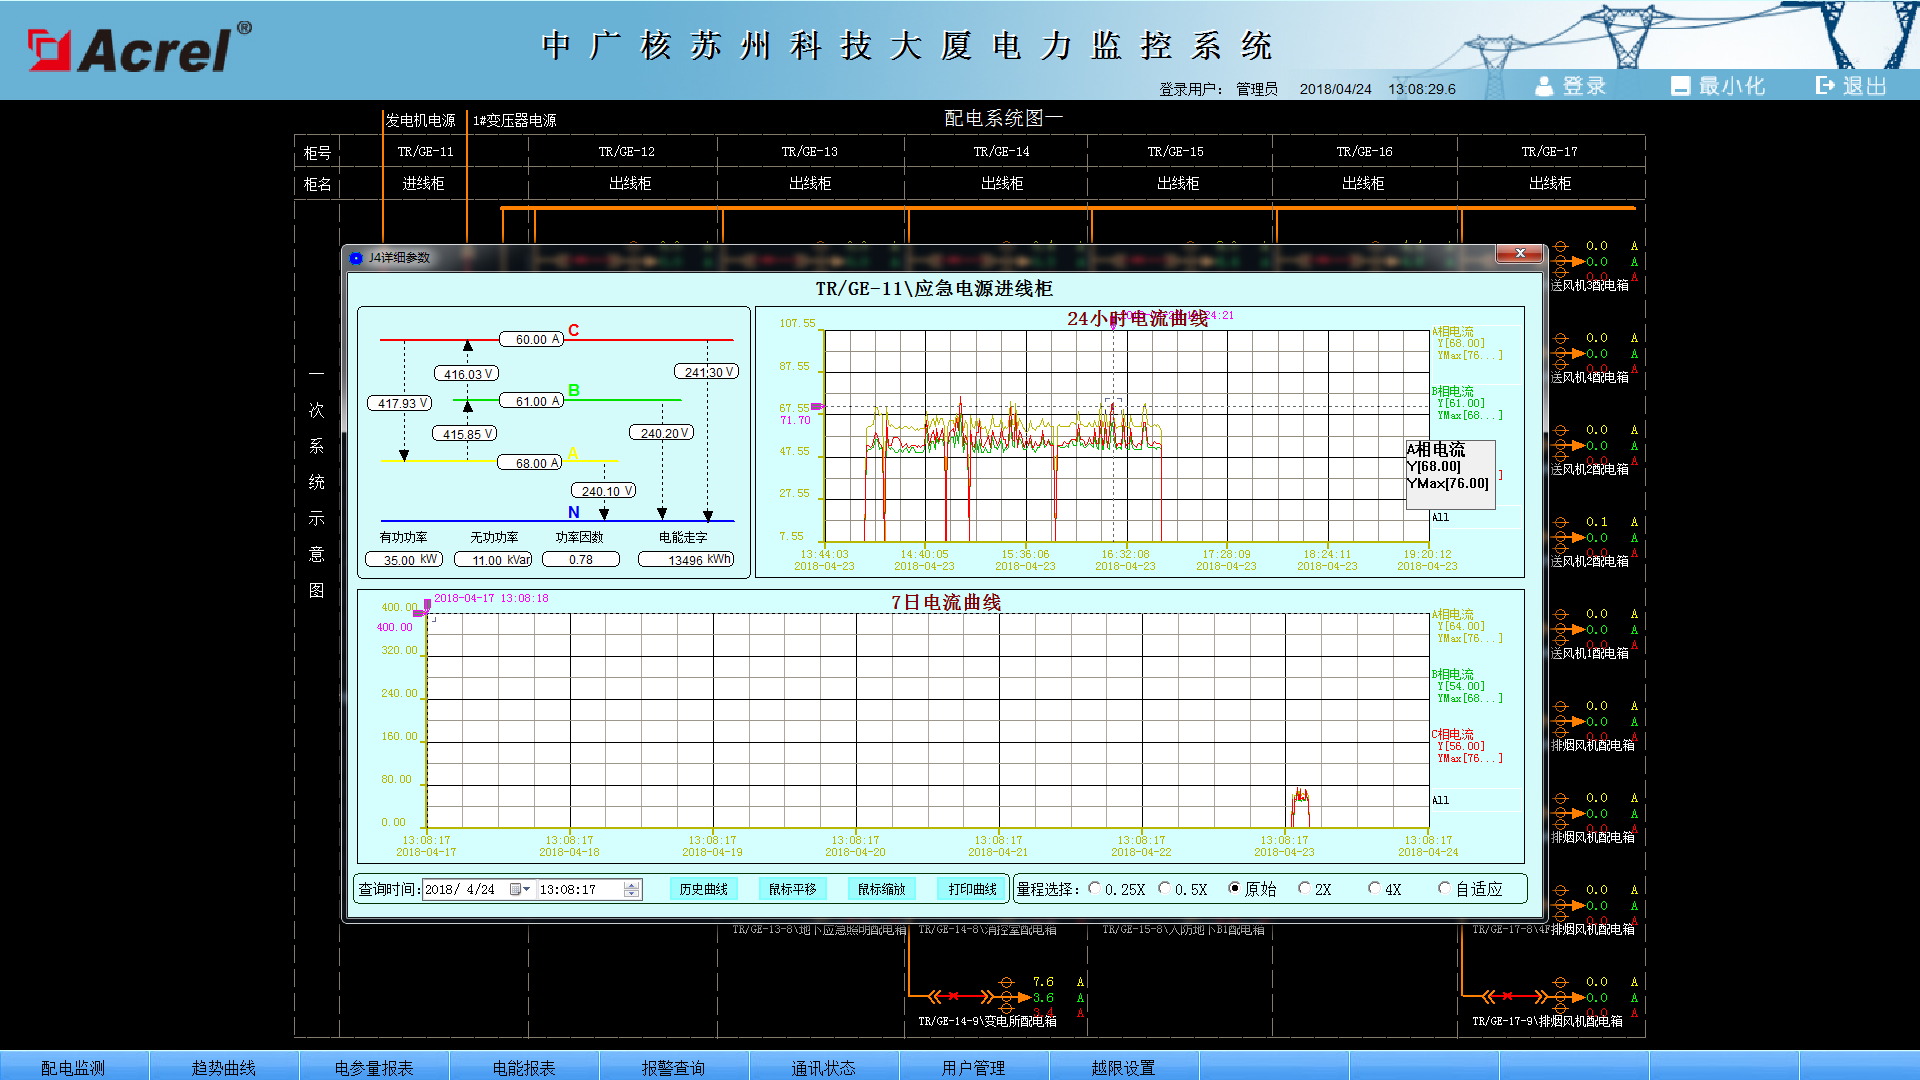
Task: Click B相电流 legend in 24小时 chart
Action: click(1466, 403)
